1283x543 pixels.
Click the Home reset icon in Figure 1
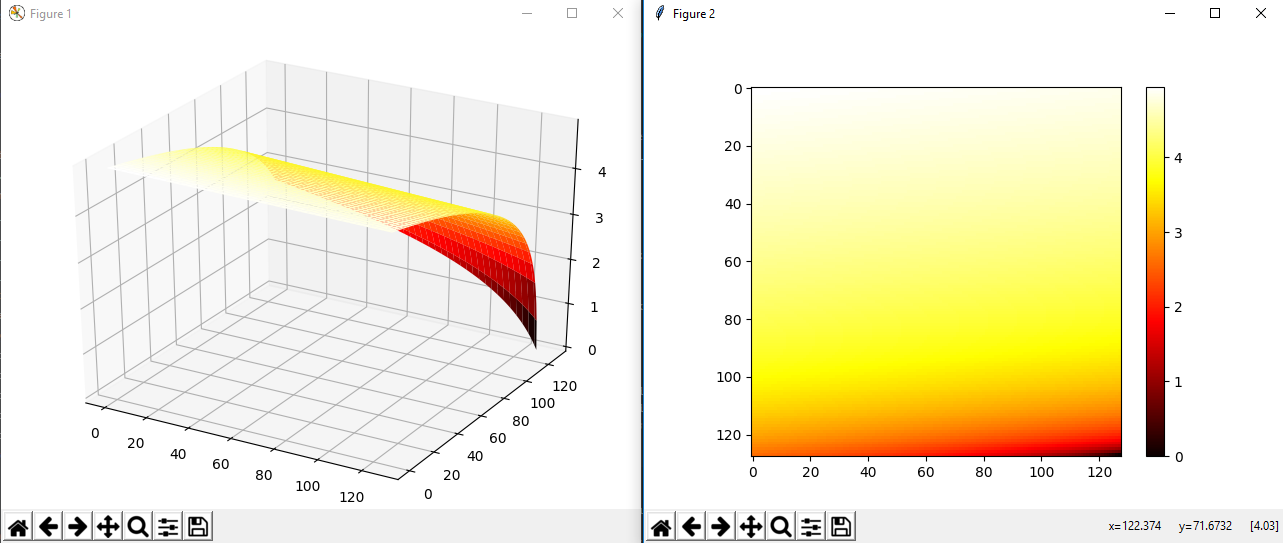click(x=18, y=526)
